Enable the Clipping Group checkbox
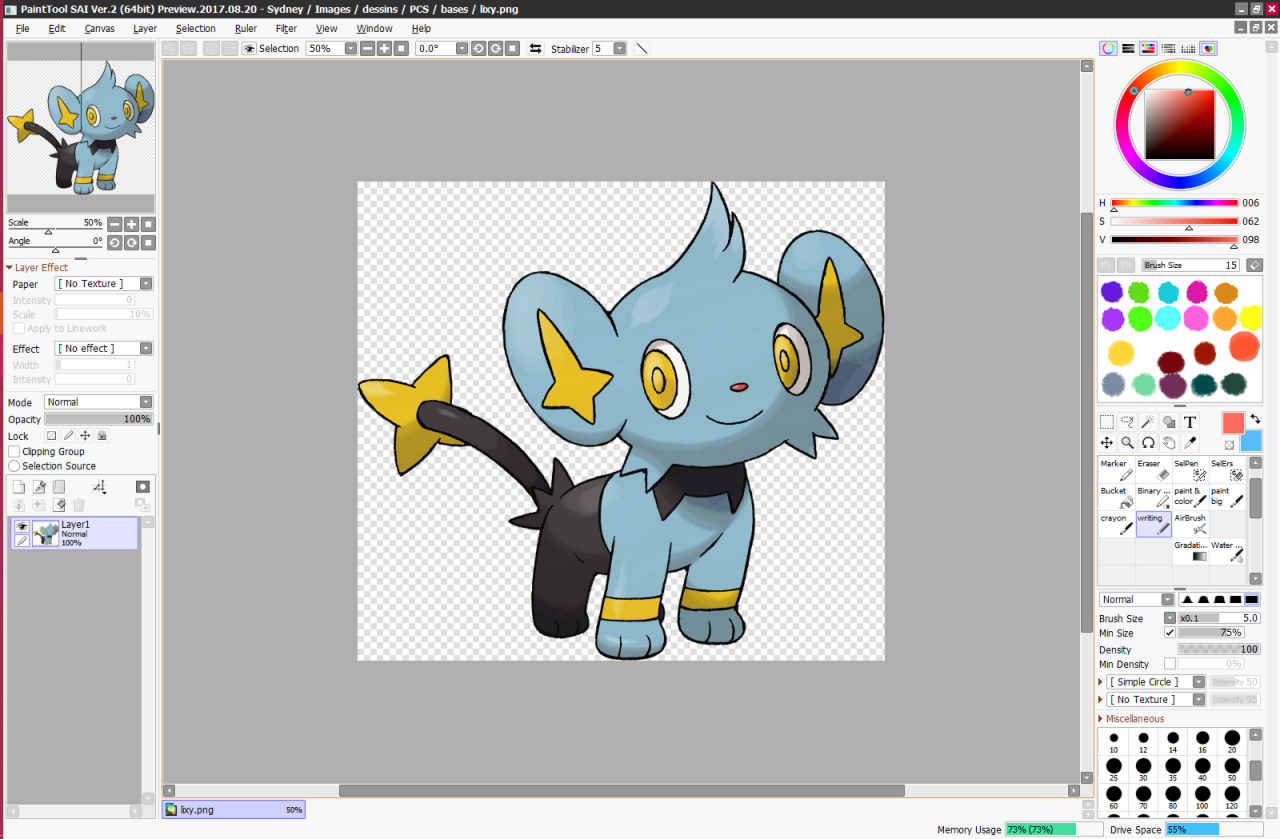This screenshot has width=1280, height=839. coord(14,452)
